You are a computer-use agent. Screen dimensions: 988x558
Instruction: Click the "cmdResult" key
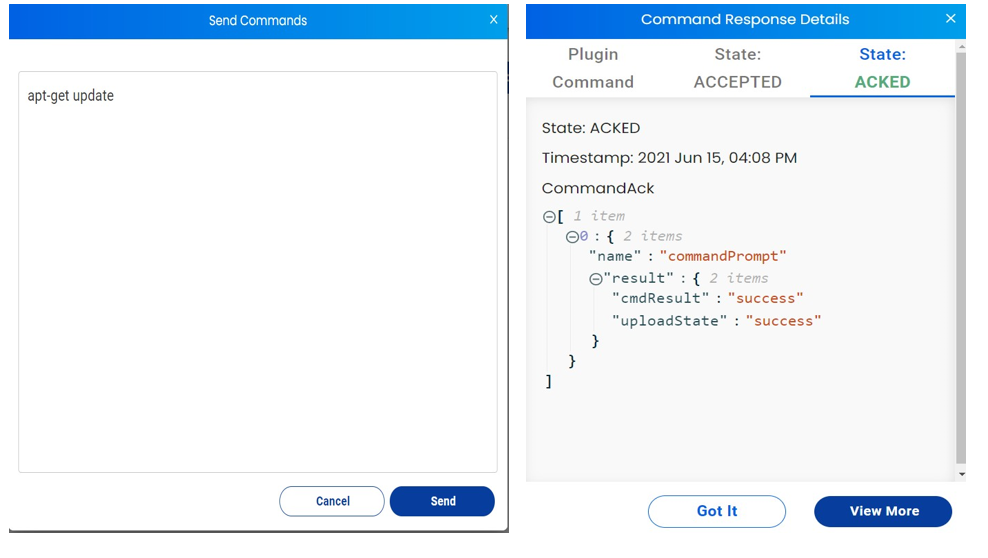(661, 299)
